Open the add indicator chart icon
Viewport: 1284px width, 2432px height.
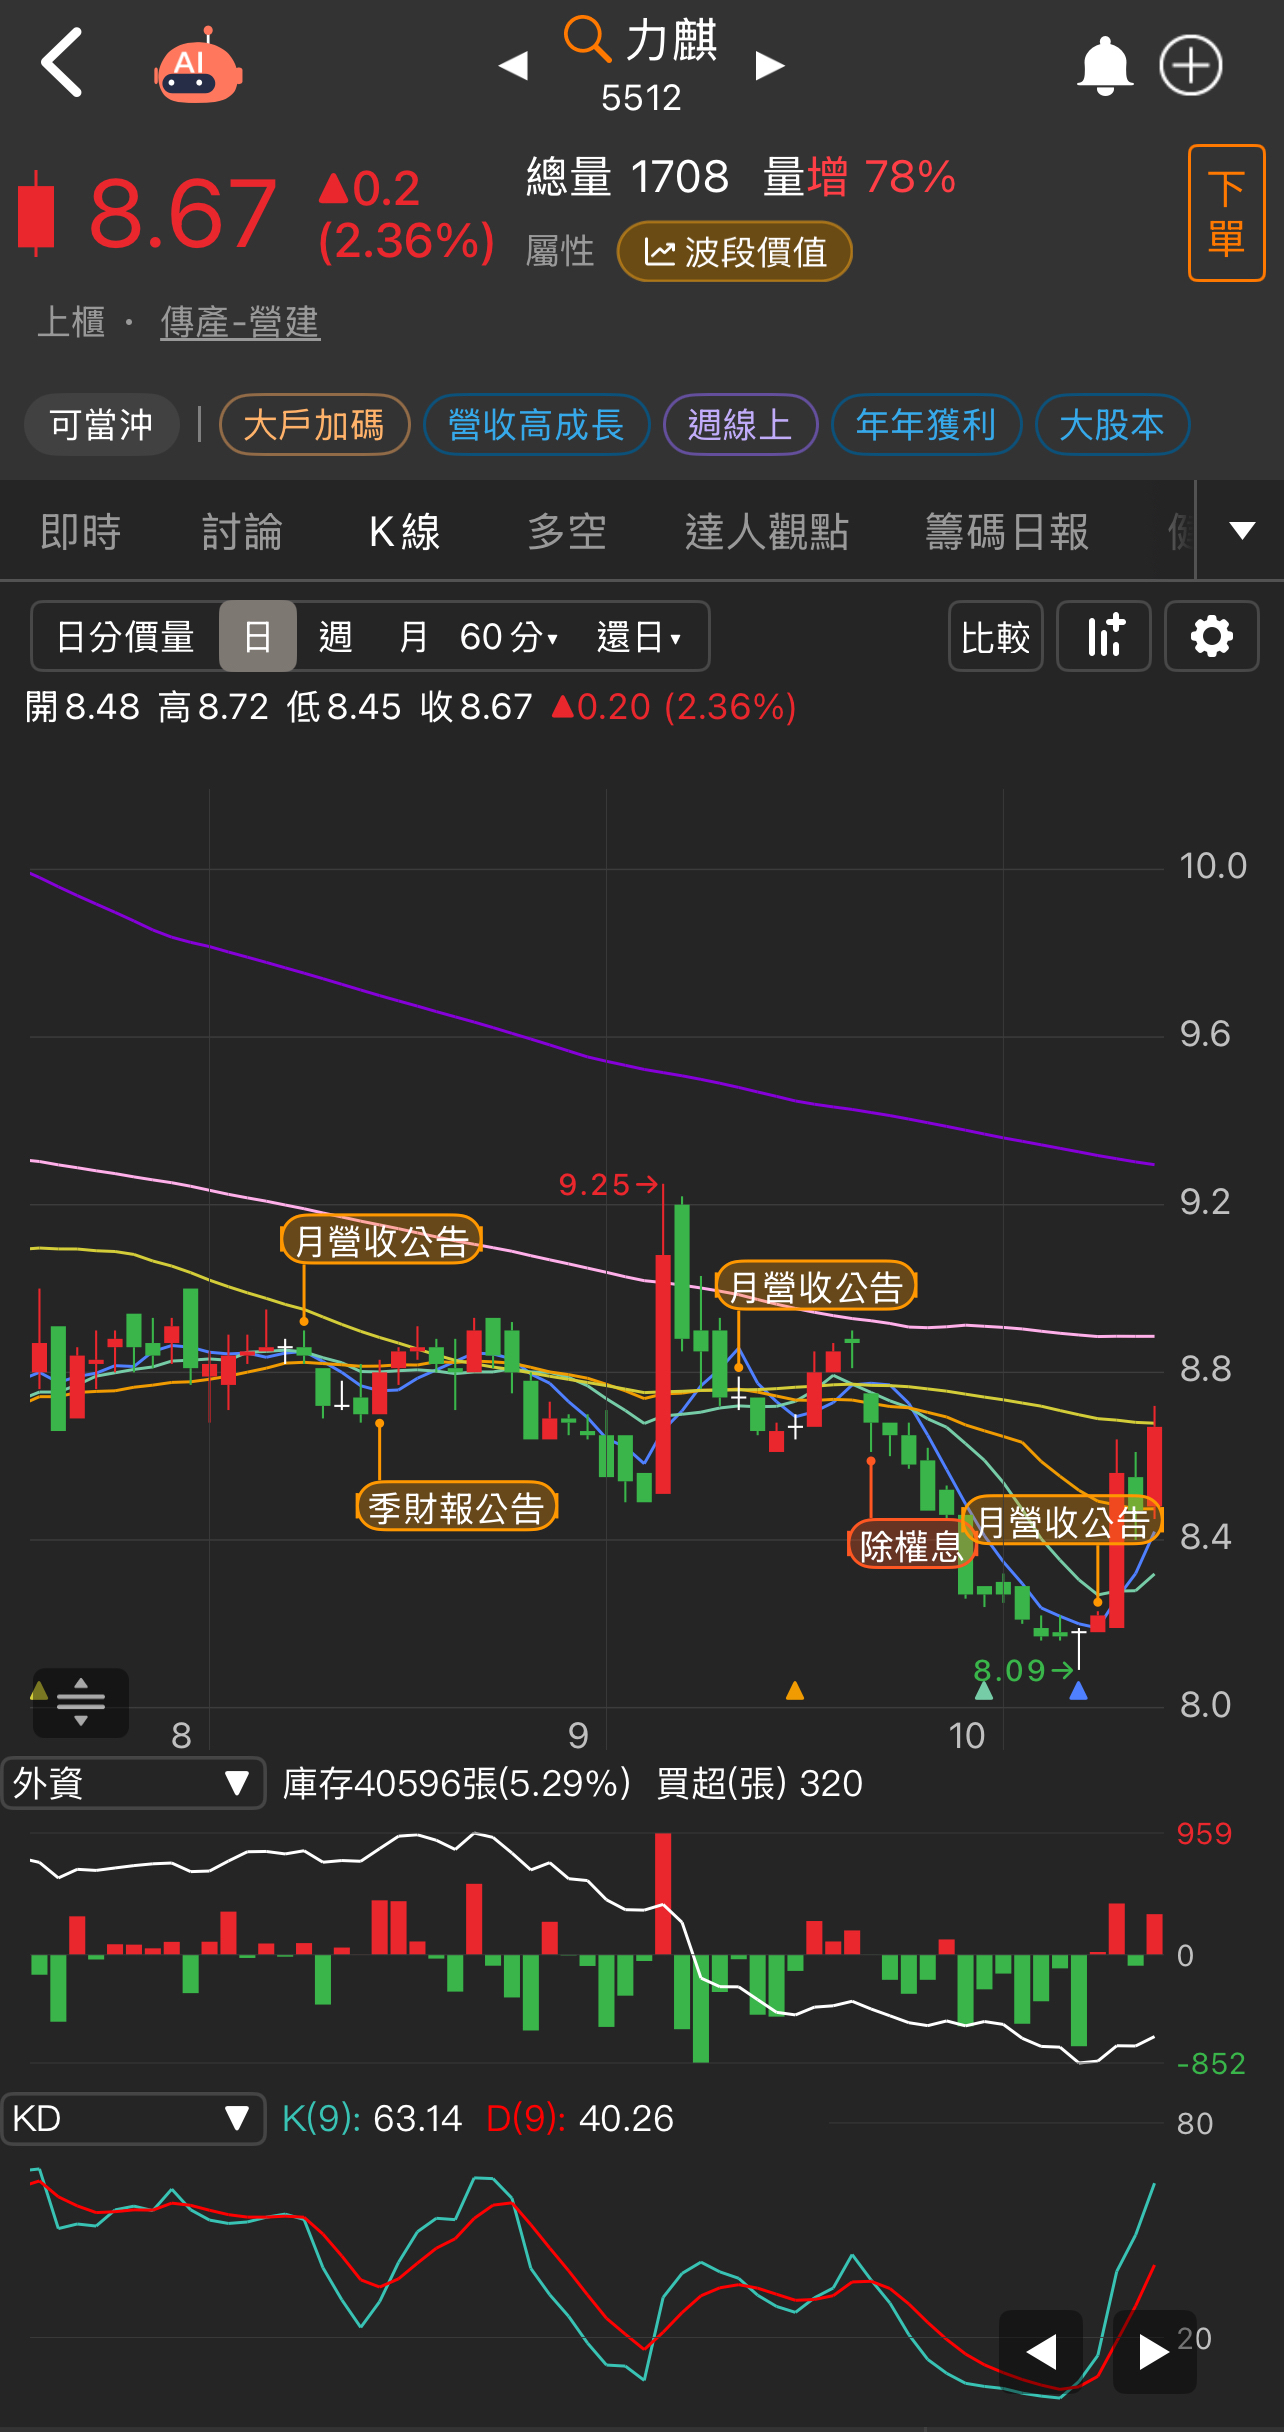pos(1104,636)
